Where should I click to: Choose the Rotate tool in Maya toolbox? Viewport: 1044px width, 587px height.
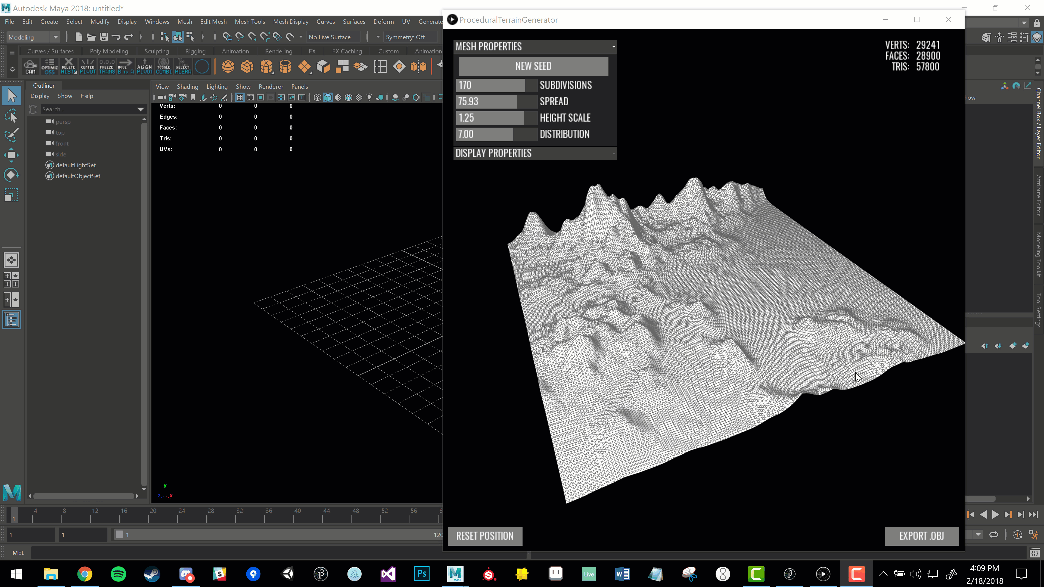(11, 175)
